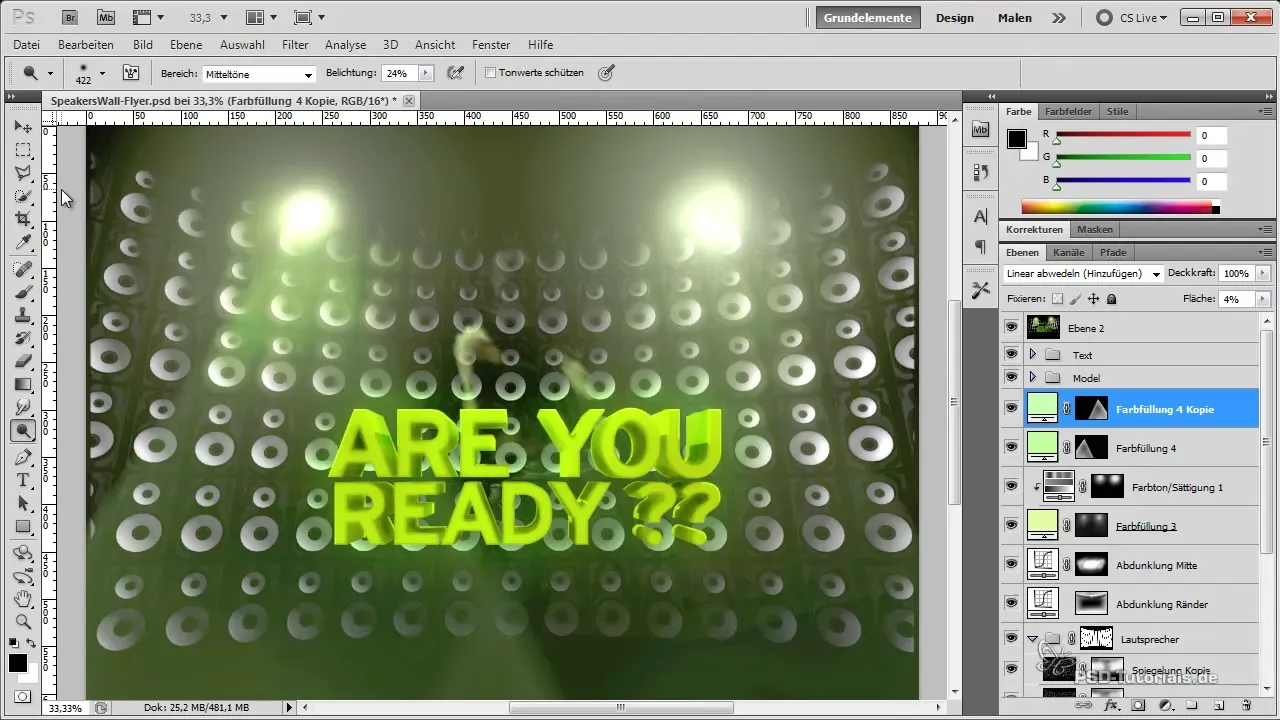Select the Move tool
This screenshot has height=720, width=1280.
tap(23, 127)
